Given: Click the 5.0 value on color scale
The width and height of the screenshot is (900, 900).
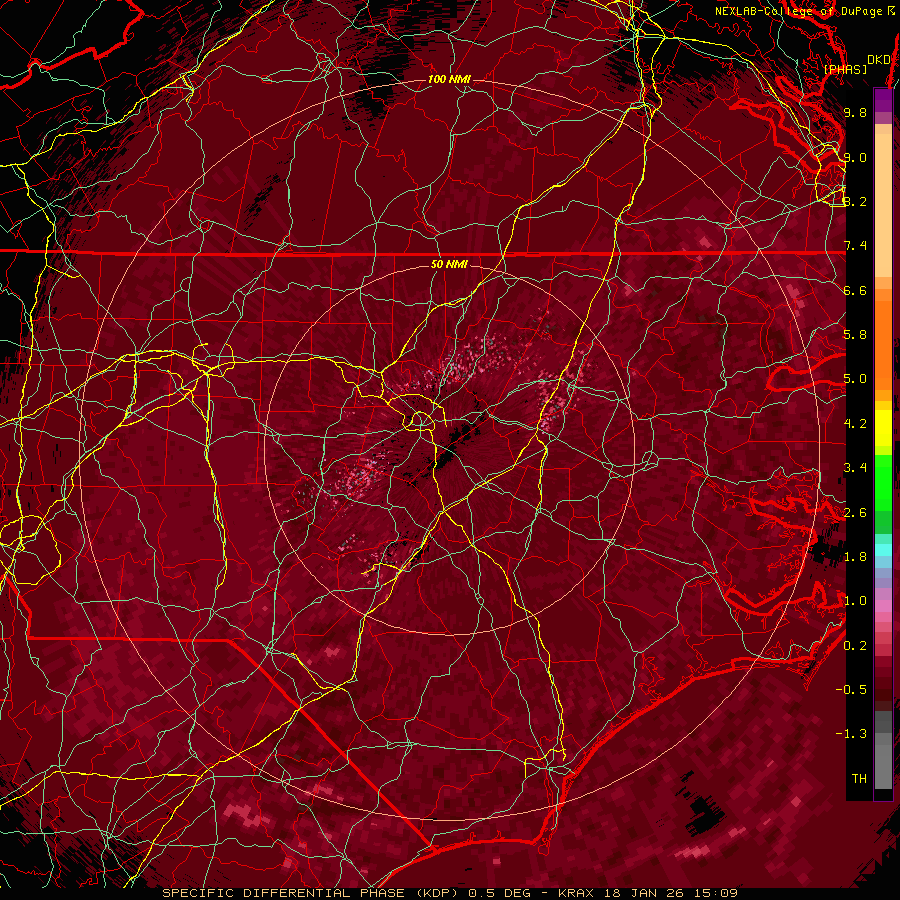Looking at the screenshot, I should 855,379.
